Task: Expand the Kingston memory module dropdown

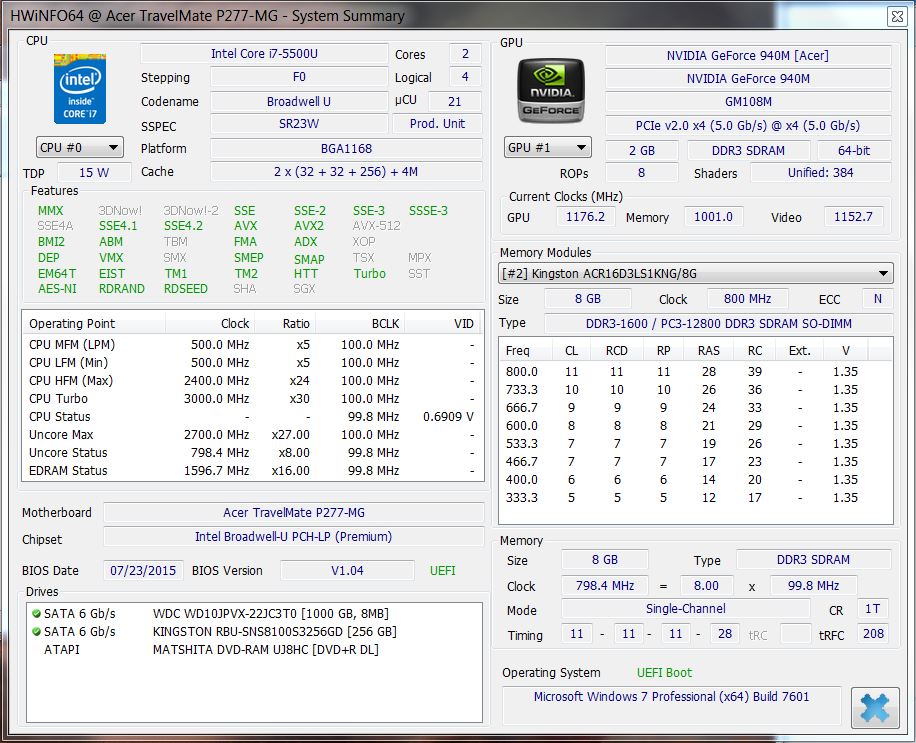Action: tap(696, 273)
